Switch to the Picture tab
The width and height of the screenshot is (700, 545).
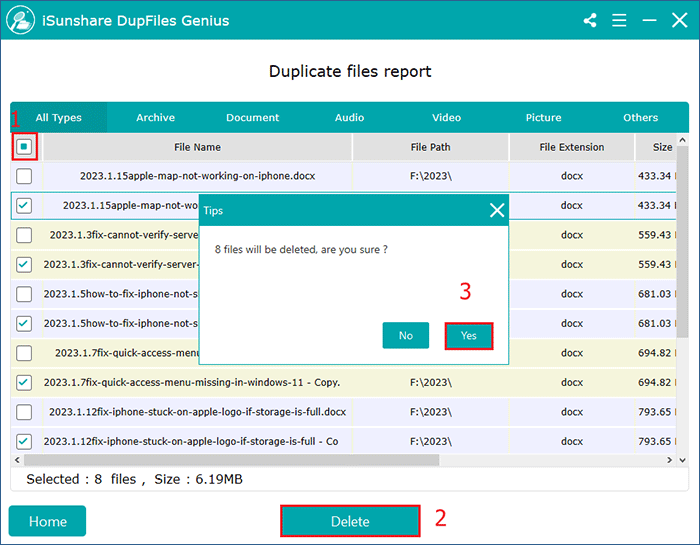click(x=543, y=117)
